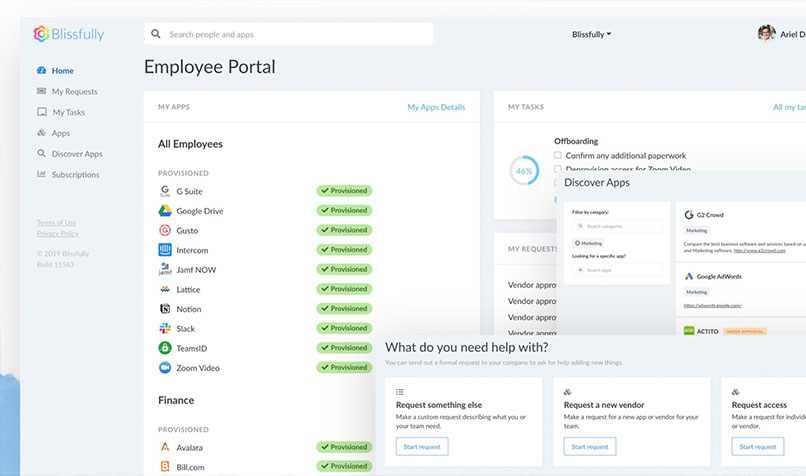Click the Search people and apps field
Image resolution: width=806 pixels, height=476 pixels.
pyautogui.click(x=288, y=34)
